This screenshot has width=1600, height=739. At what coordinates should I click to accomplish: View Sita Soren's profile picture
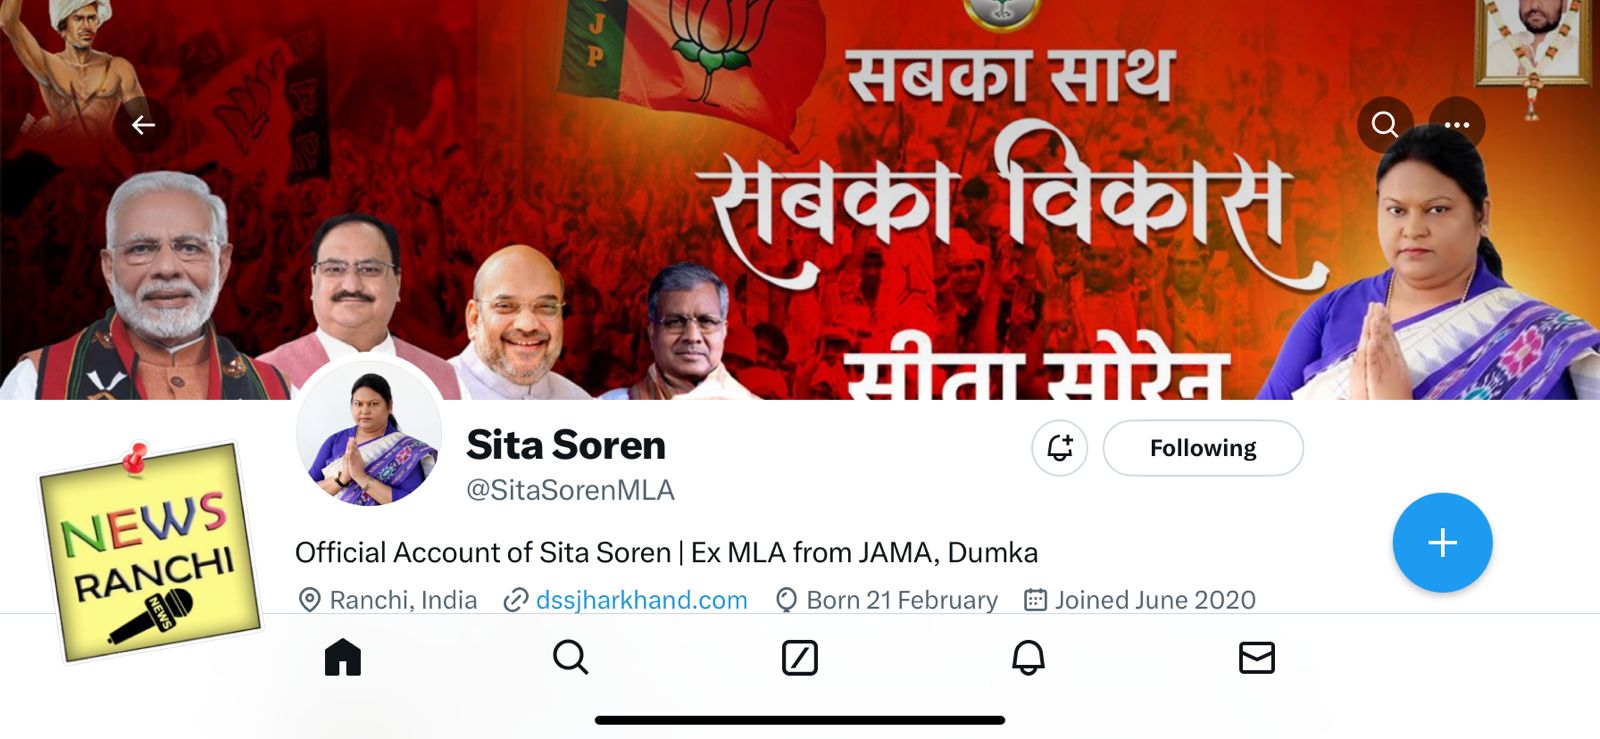click(x=369, y=434)
